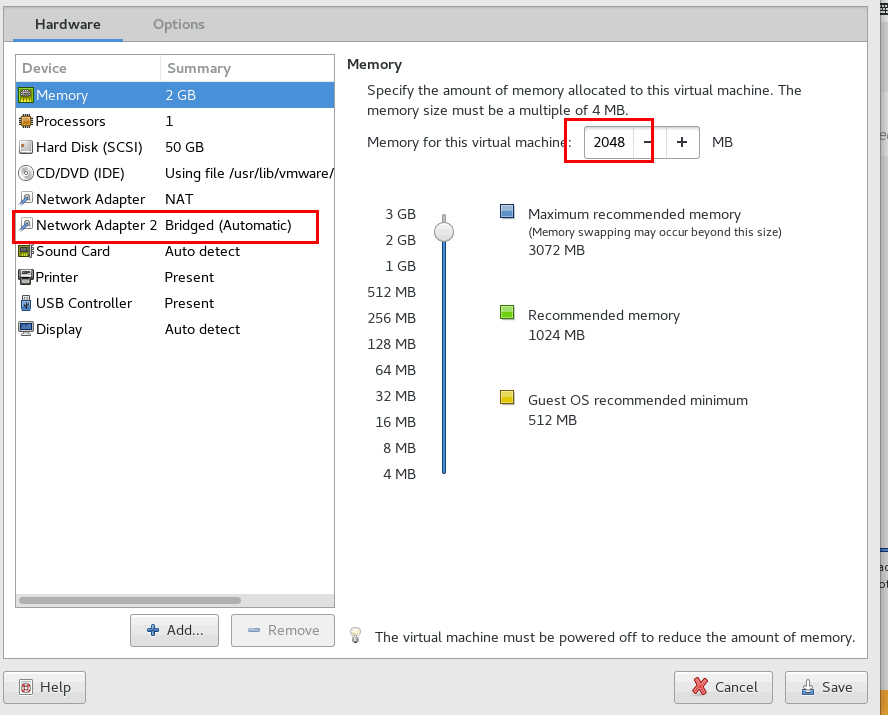Click Add to add new hardware
The height and width of the screenshot is (715, 888).
(x=174, y=630)
